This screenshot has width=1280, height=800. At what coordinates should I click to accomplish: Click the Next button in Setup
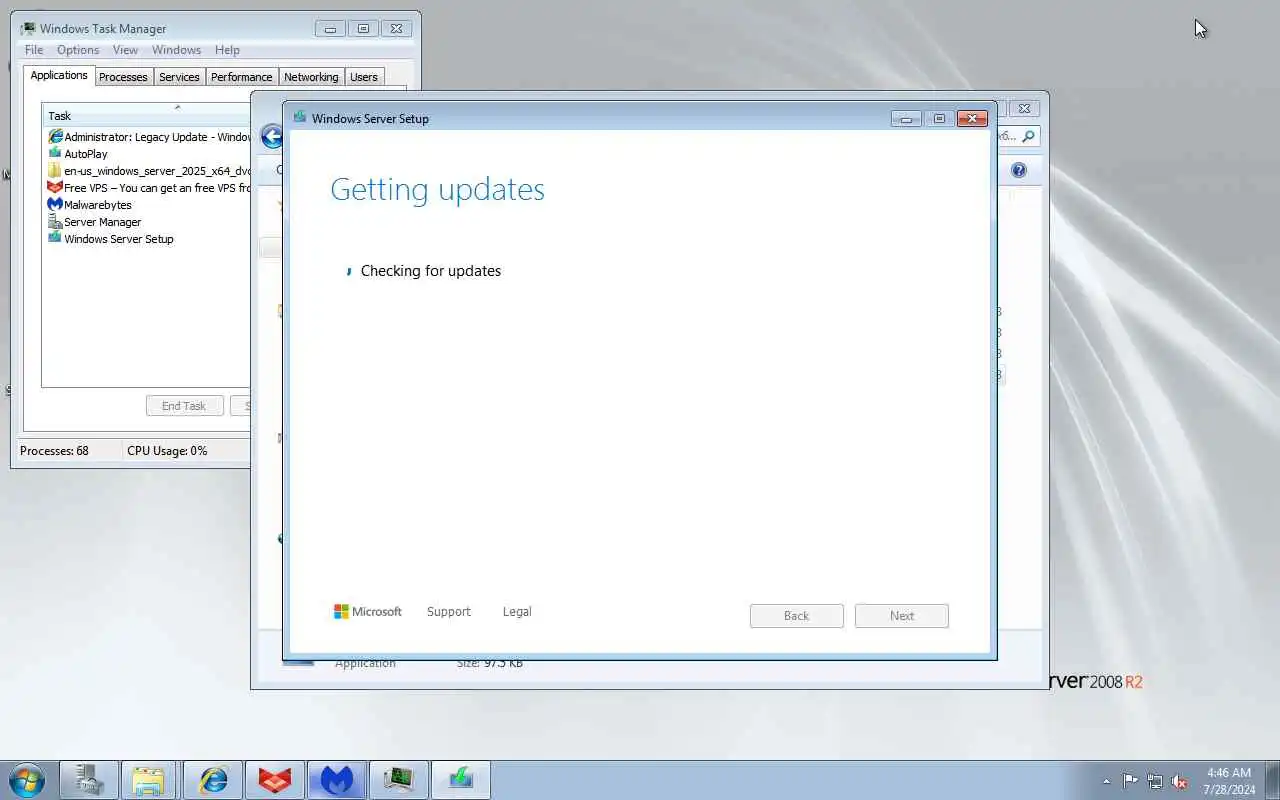[901, 616]
